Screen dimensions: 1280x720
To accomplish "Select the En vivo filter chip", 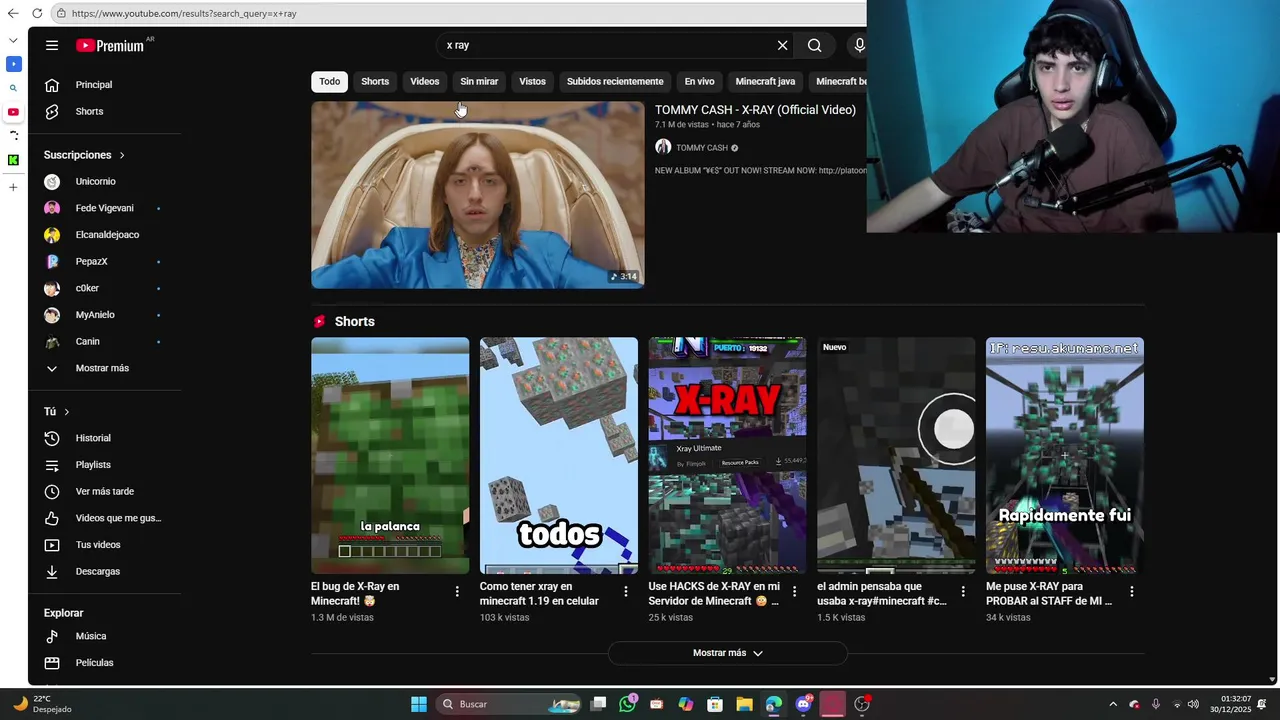I will click(x=699, y=81).
